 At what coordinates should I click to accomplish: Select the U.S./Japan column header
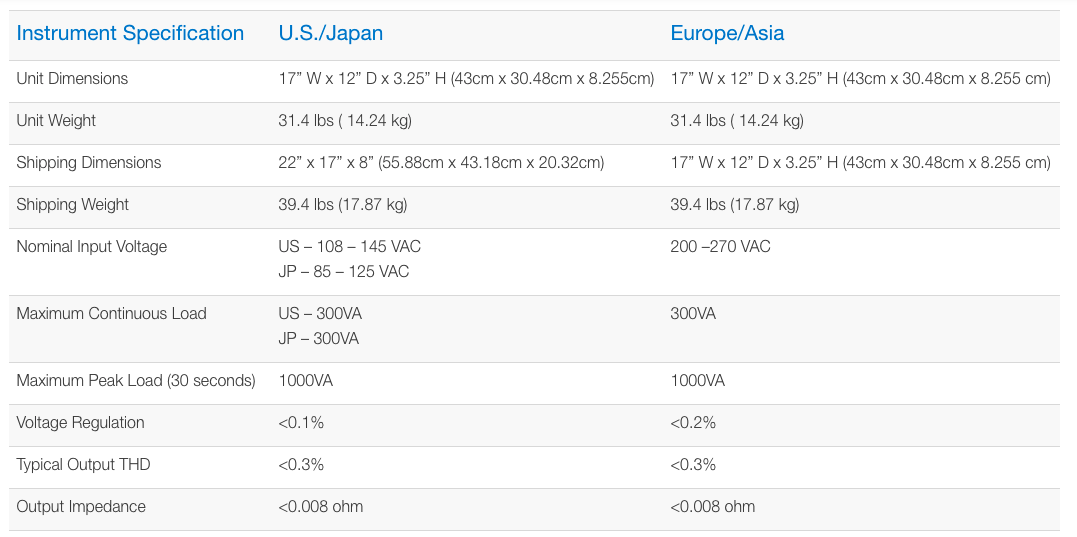click(x=330, y=33)
